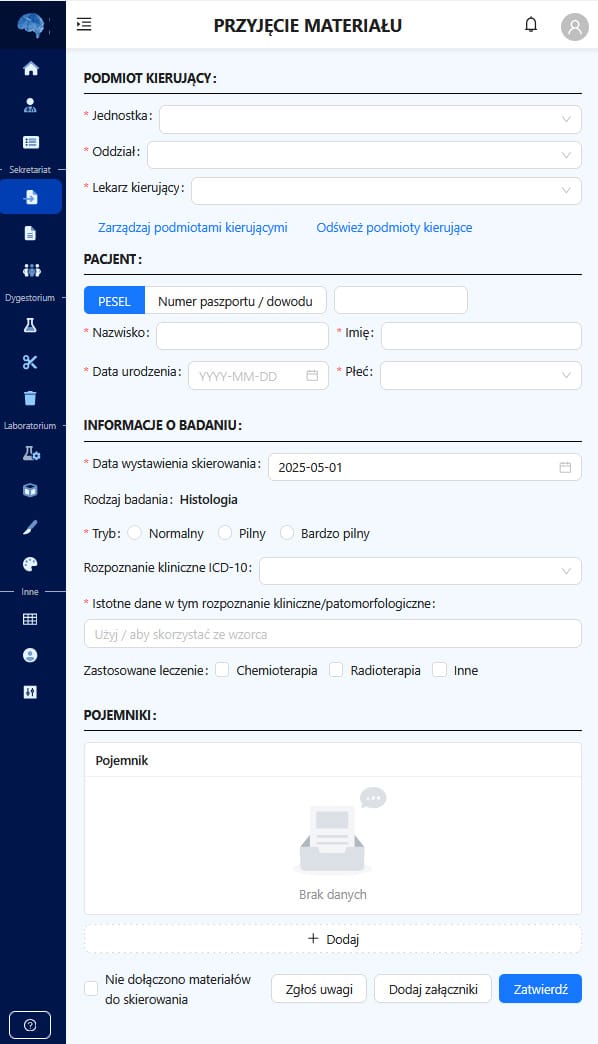Viewport: 598px width, 1044px height.
Task: Open the document icon under Sekretariat
Action: point(31,234)
